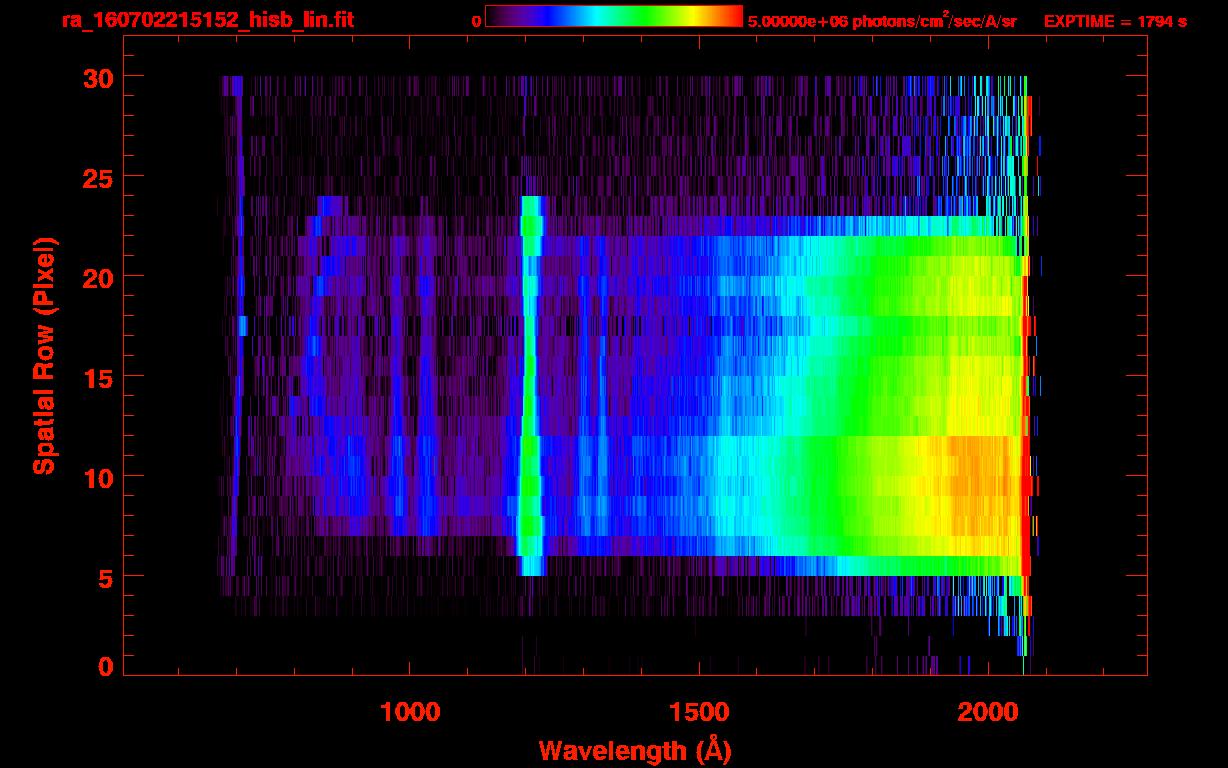1228x768 pixels.
Task: Select the 1000 wavelength tick label
Action: click(x=410, y=712)
